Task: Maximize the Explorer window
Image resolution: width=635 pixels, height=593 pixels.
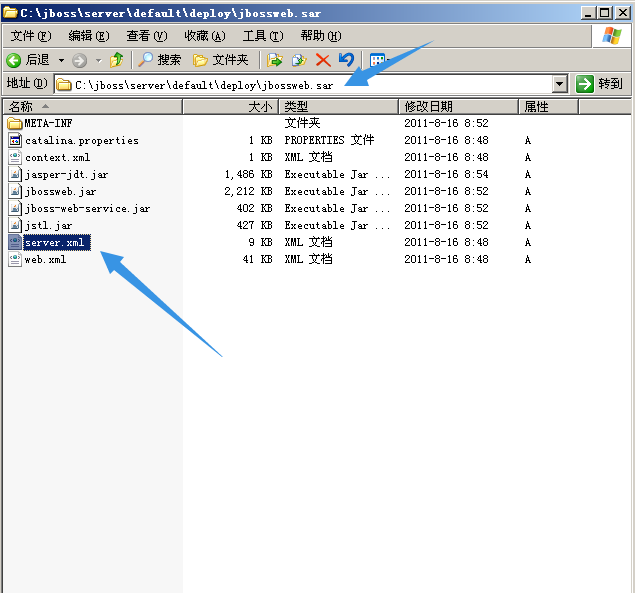Action: 605,13
